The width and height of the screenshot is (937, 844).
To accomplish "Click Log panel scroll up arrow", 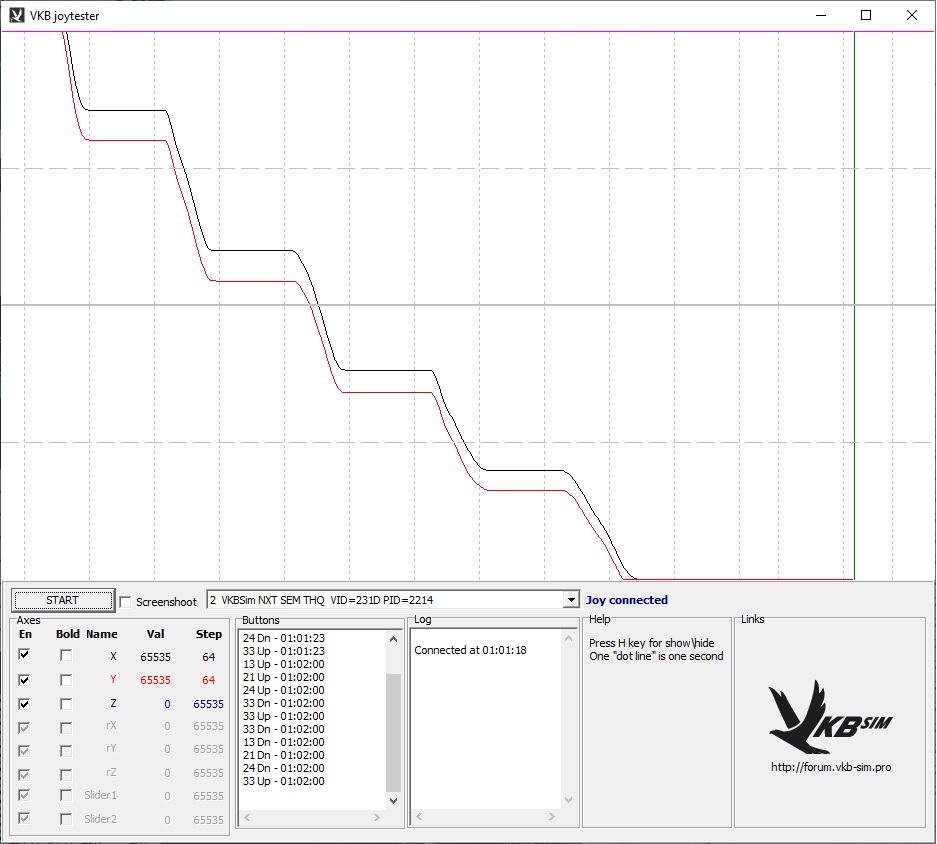I will (568, 639).
